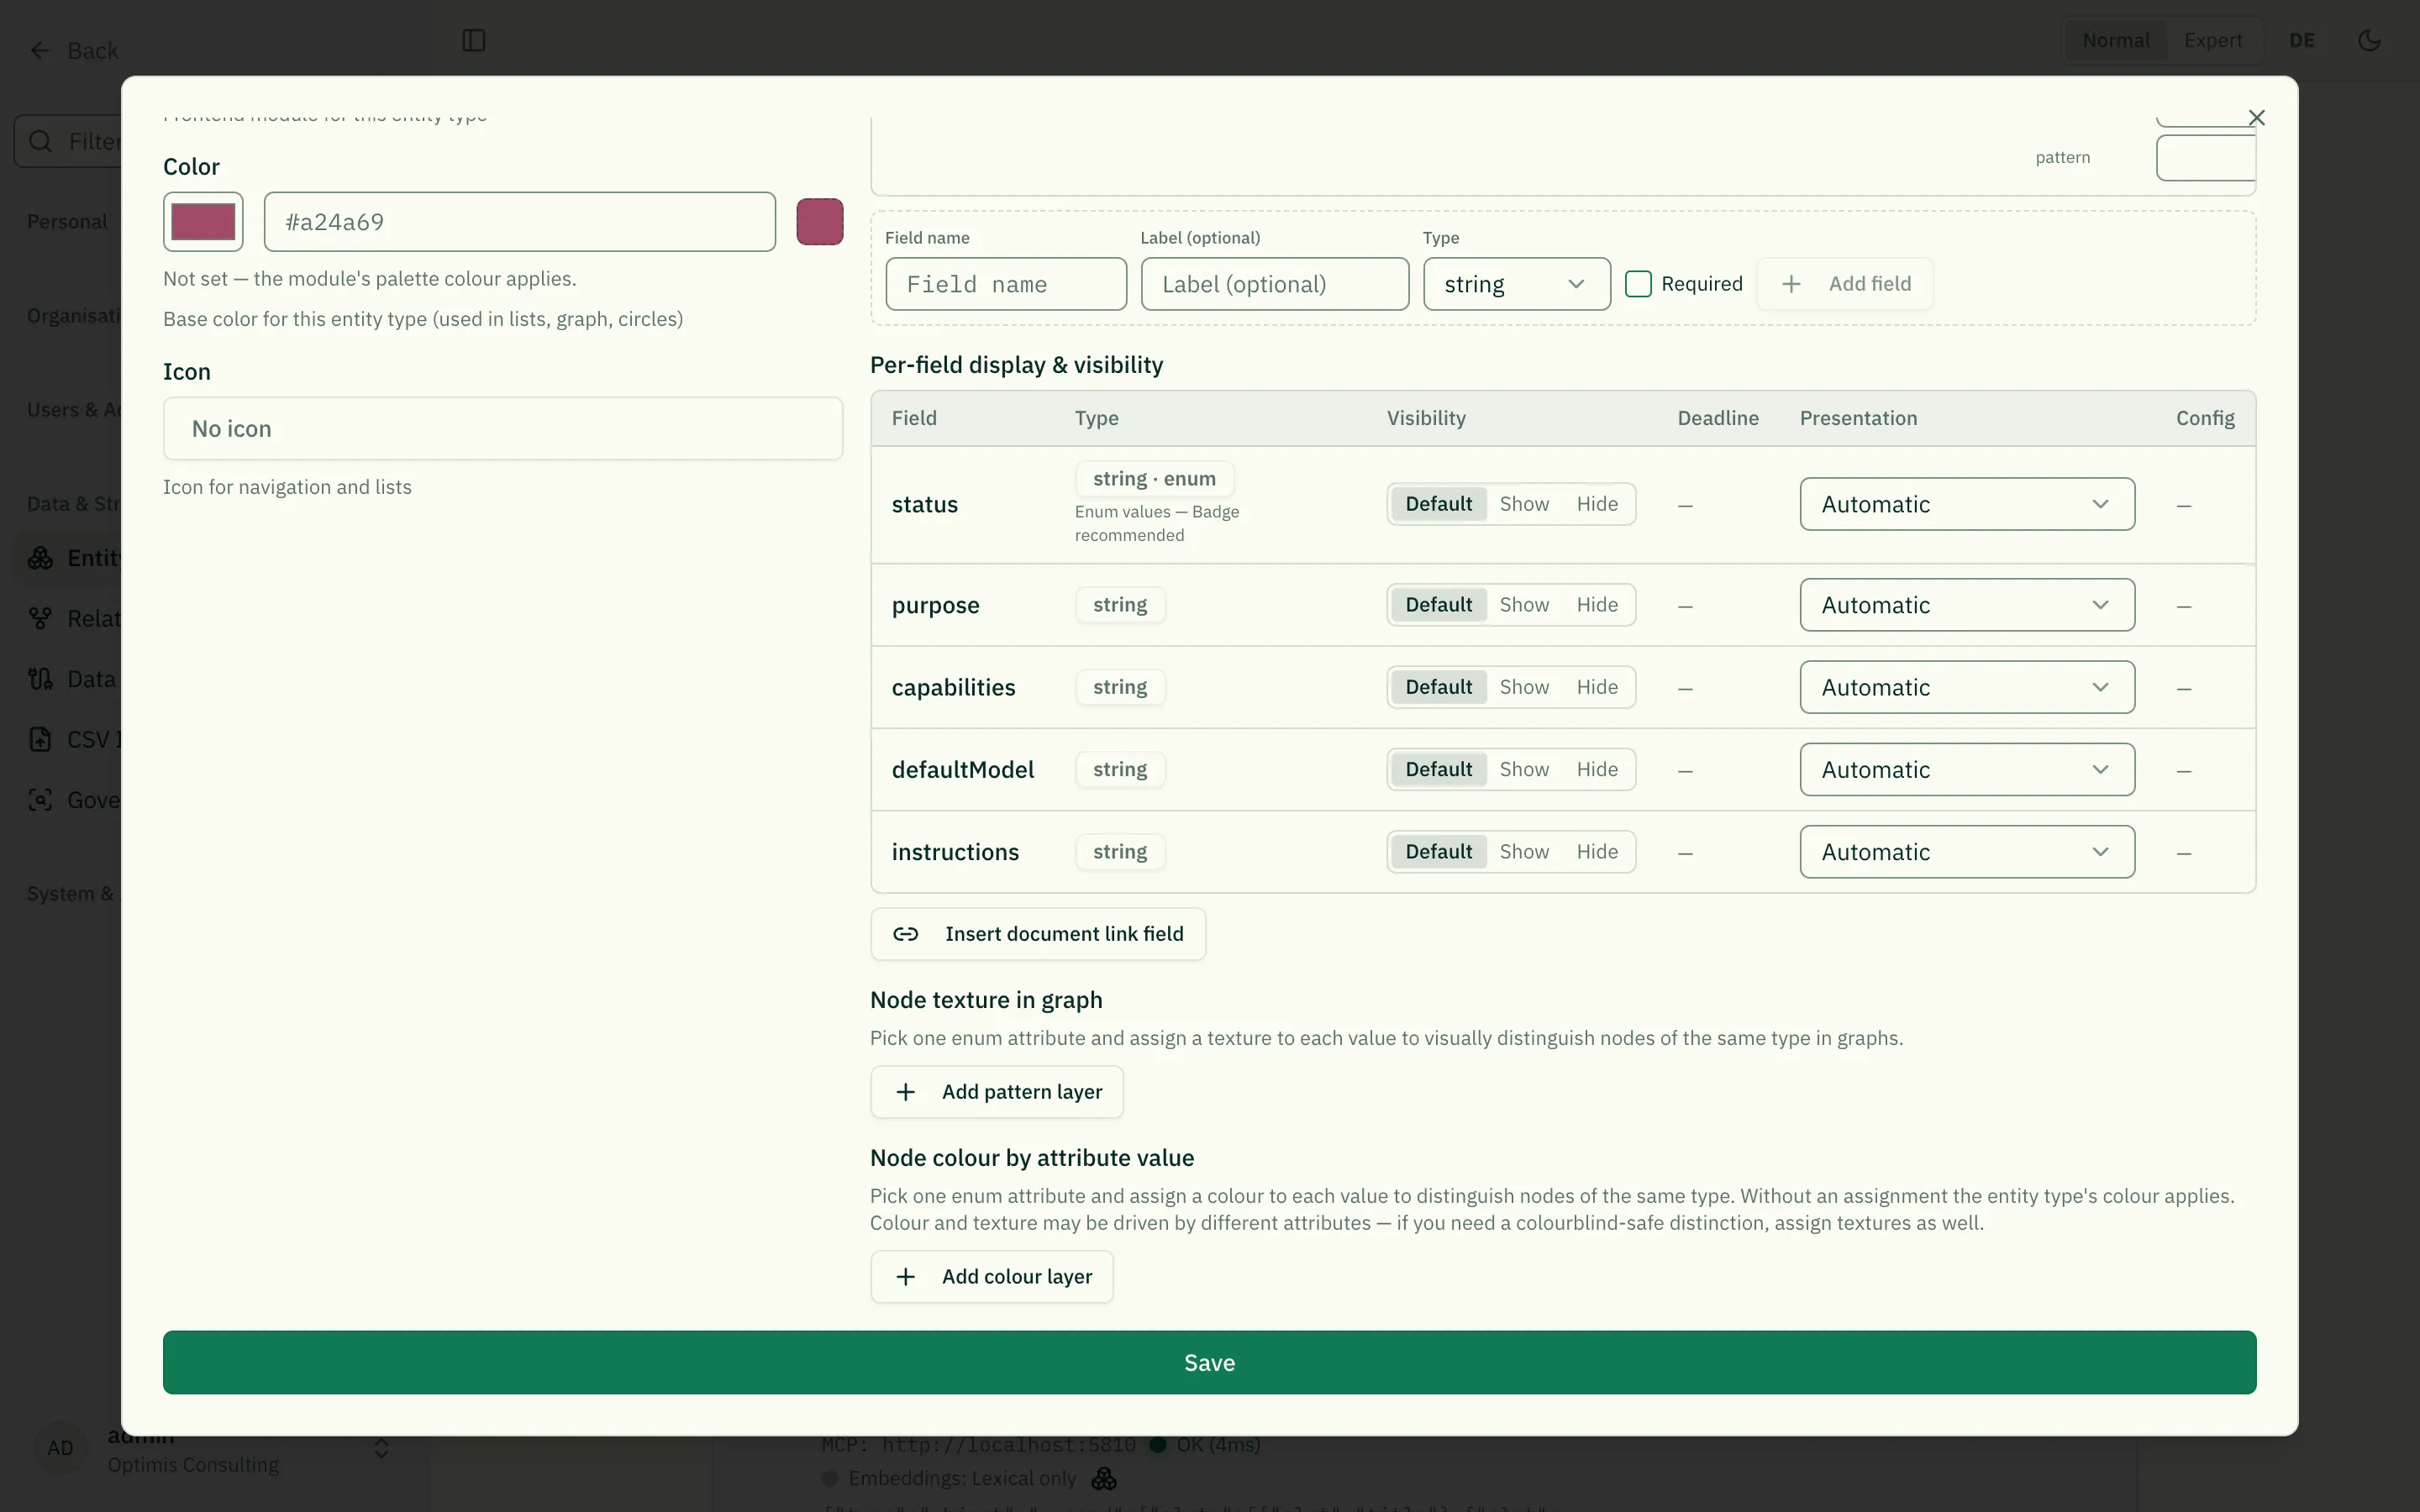
Task: Click Add field button
Action: pos(1845,284)
